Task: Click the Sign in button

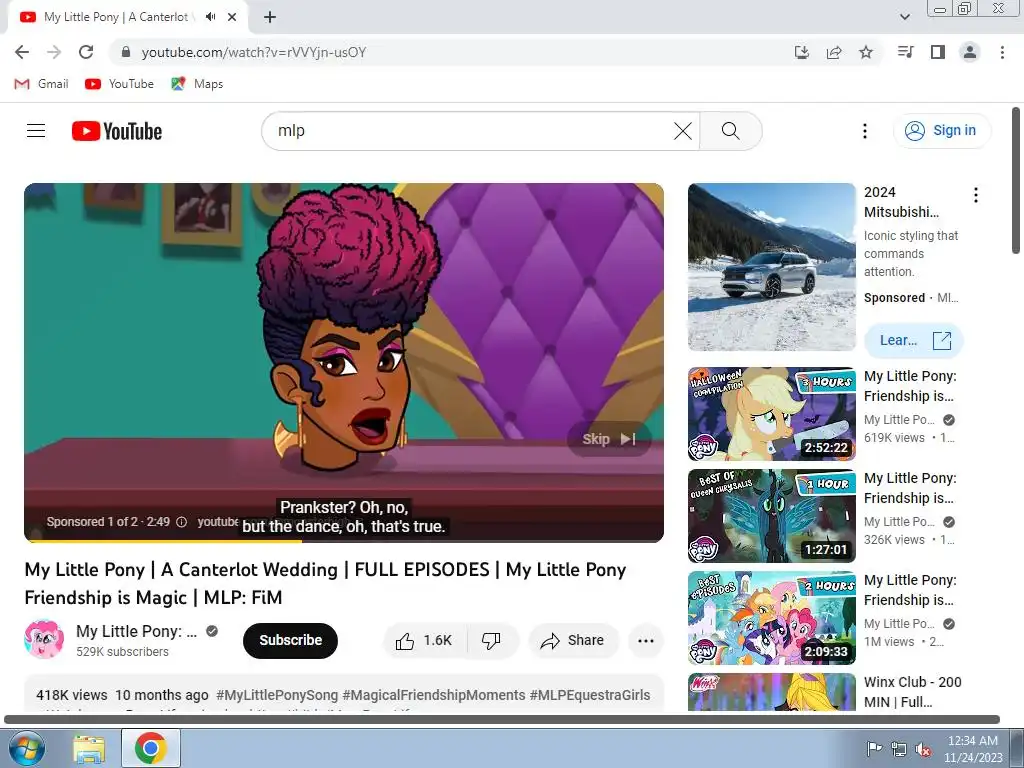Action: [942, 131]
